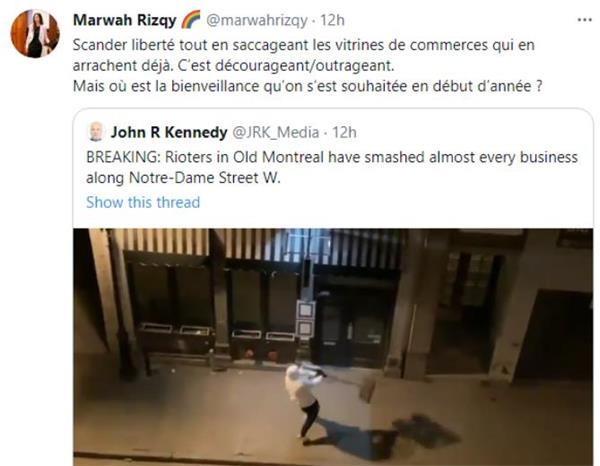Viewport: 600px width, 466px height.
Task: Click the 'C'est décourageant/outrageant' line
Action: [x=285, y=65]
